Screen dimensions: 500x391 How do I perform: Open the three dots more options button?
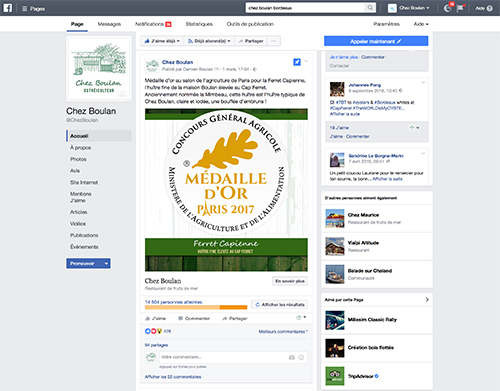[274, 41]
